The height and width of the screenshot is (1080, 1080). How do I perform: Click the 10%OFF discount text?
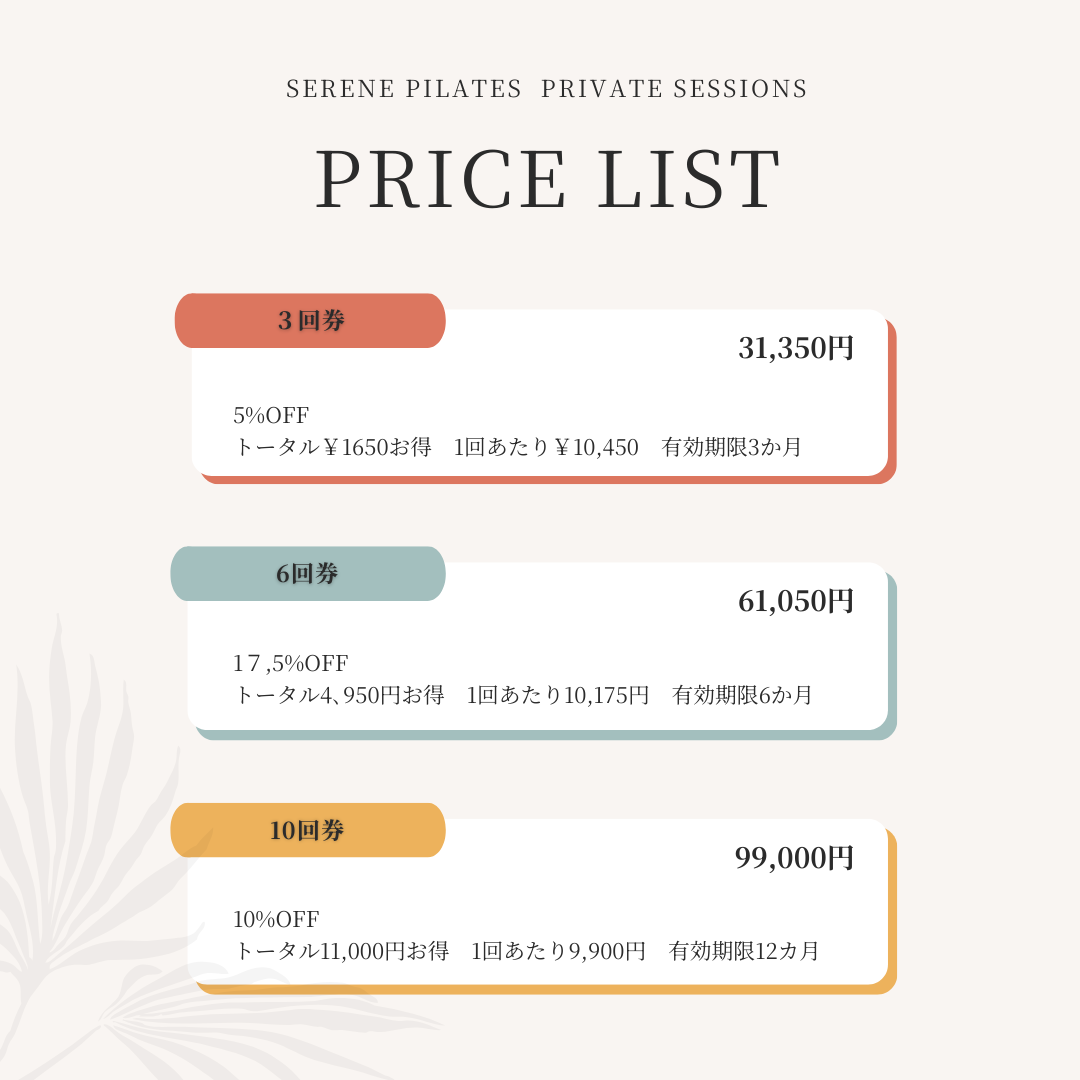coord(276,919)
